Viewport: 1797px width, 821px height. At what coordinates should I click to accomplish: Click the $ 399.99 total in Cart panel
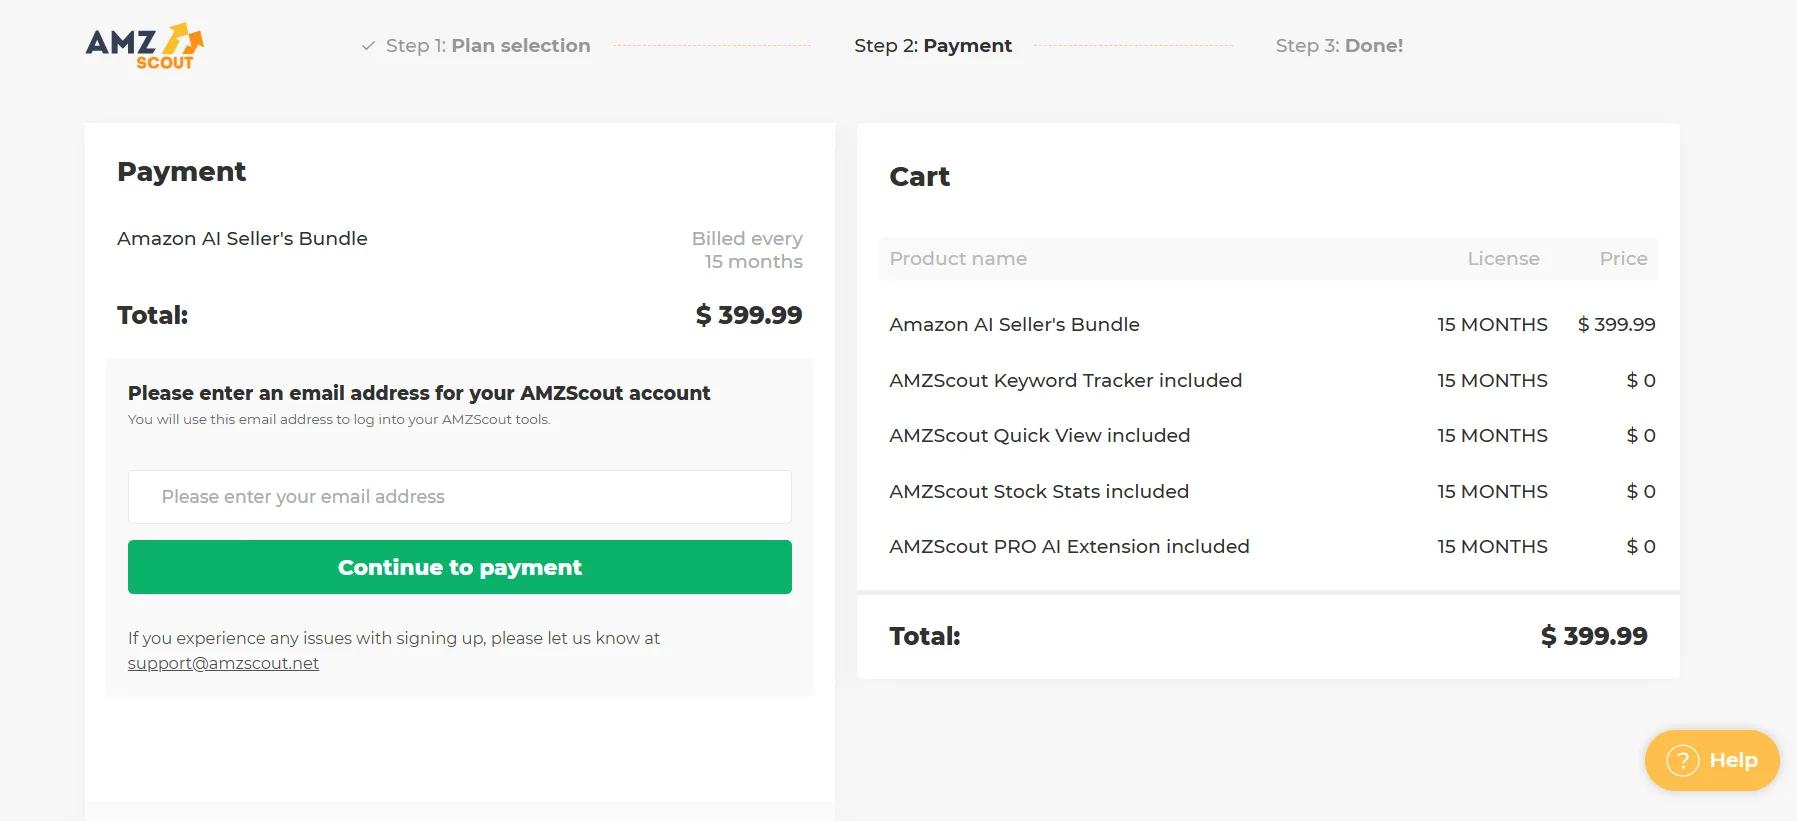(x=1594, y=636)
